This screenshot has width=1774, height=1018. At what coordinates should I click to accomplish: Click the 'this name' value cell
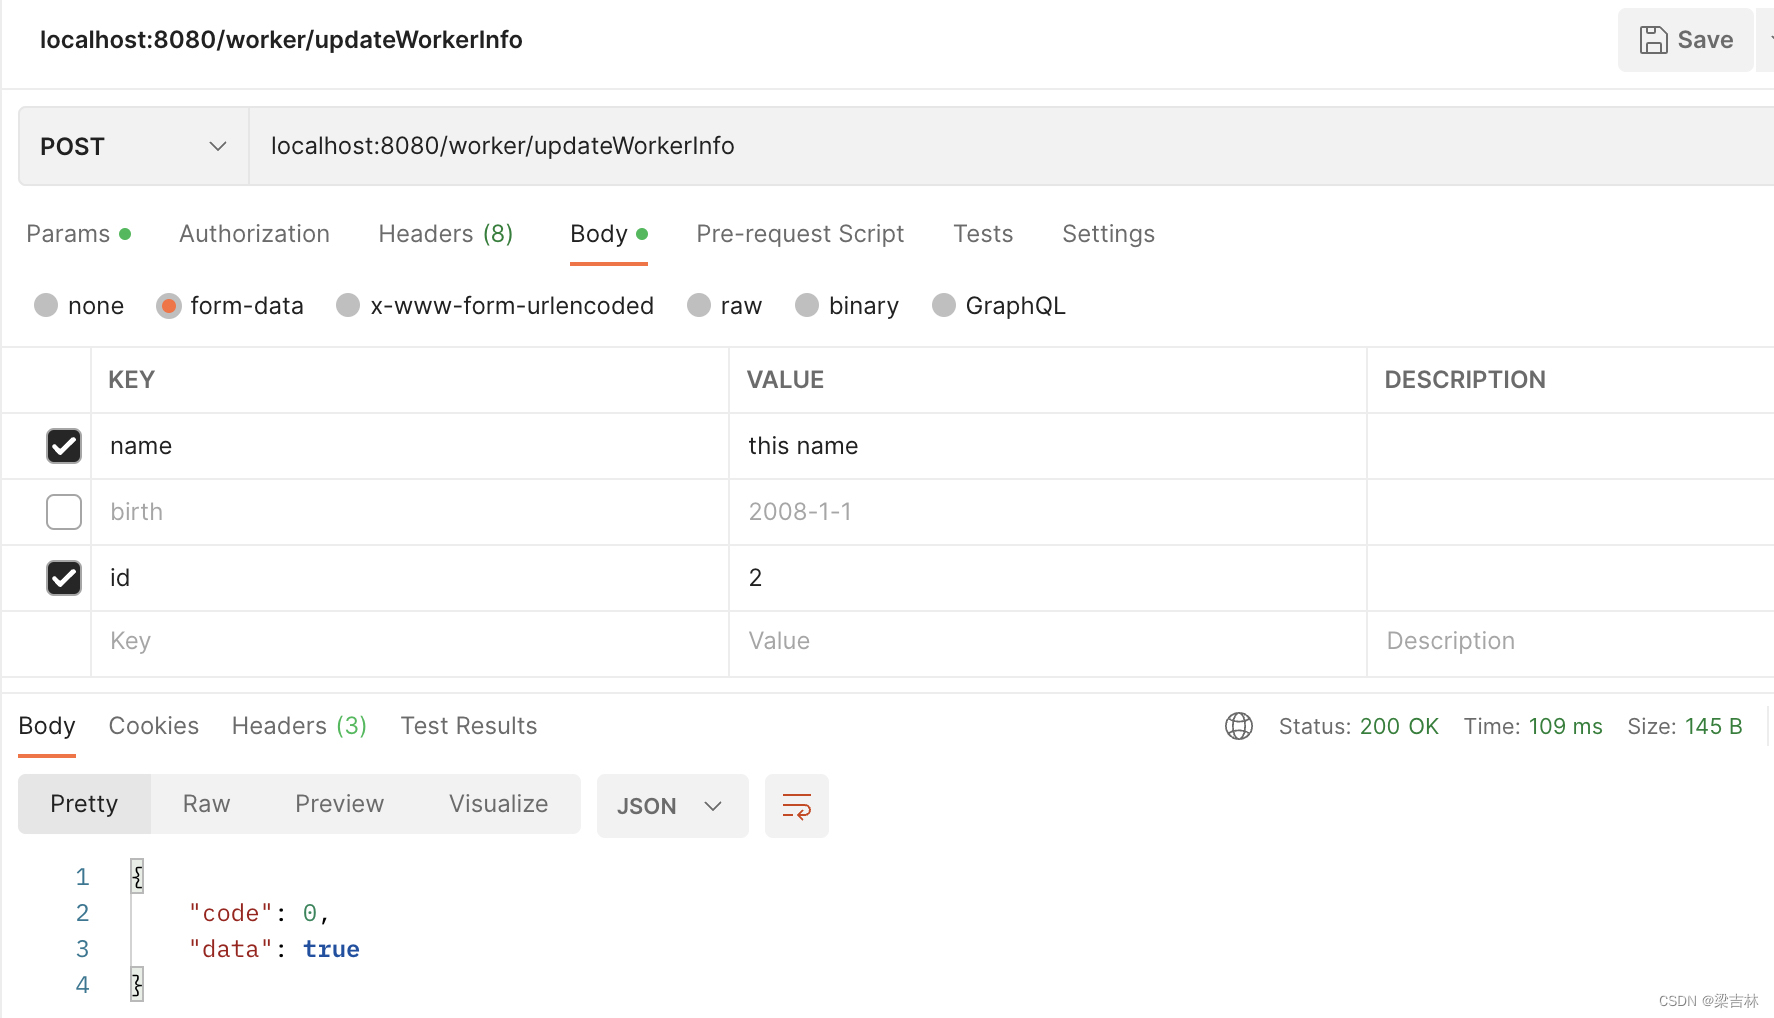(1048, 446)
